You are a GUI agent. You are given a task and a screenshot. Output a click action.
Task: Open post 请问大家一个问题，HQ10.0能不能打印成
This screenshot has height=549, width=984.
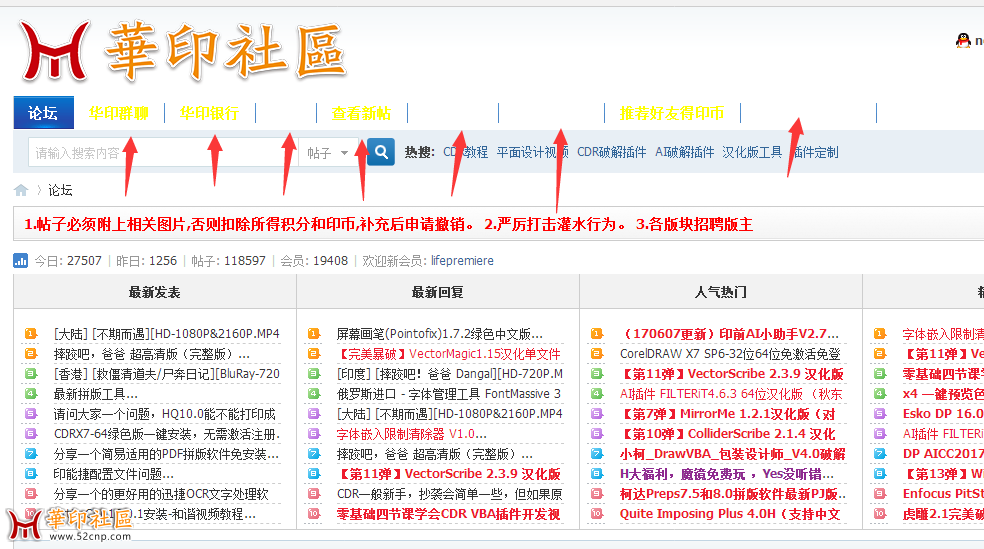[165, 414]
